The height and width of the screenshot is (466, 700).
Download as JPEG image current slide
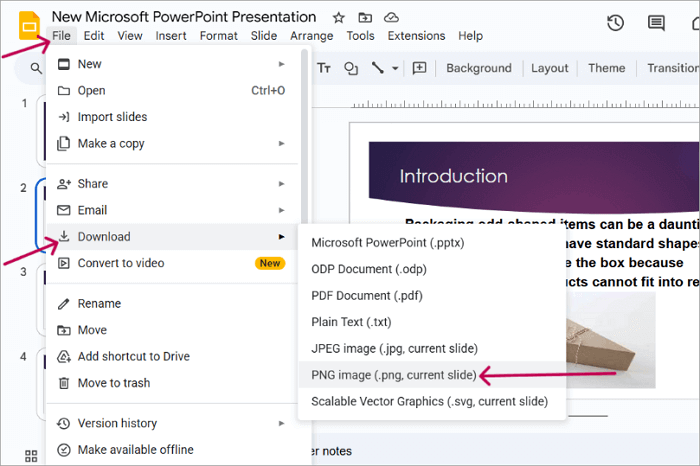point(432,349)
